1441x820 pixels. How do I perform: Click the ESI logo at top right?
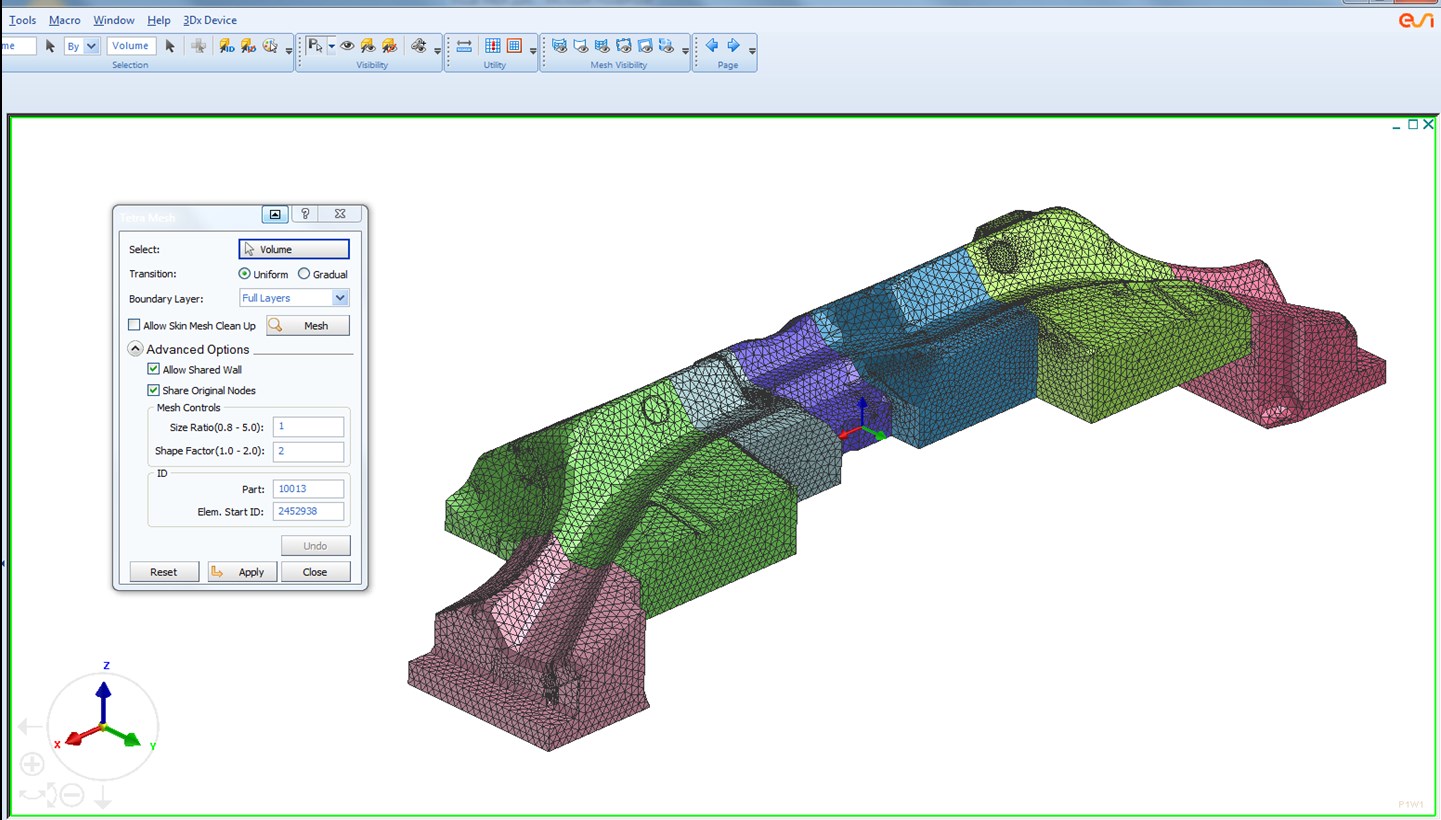pos(1416,20)
